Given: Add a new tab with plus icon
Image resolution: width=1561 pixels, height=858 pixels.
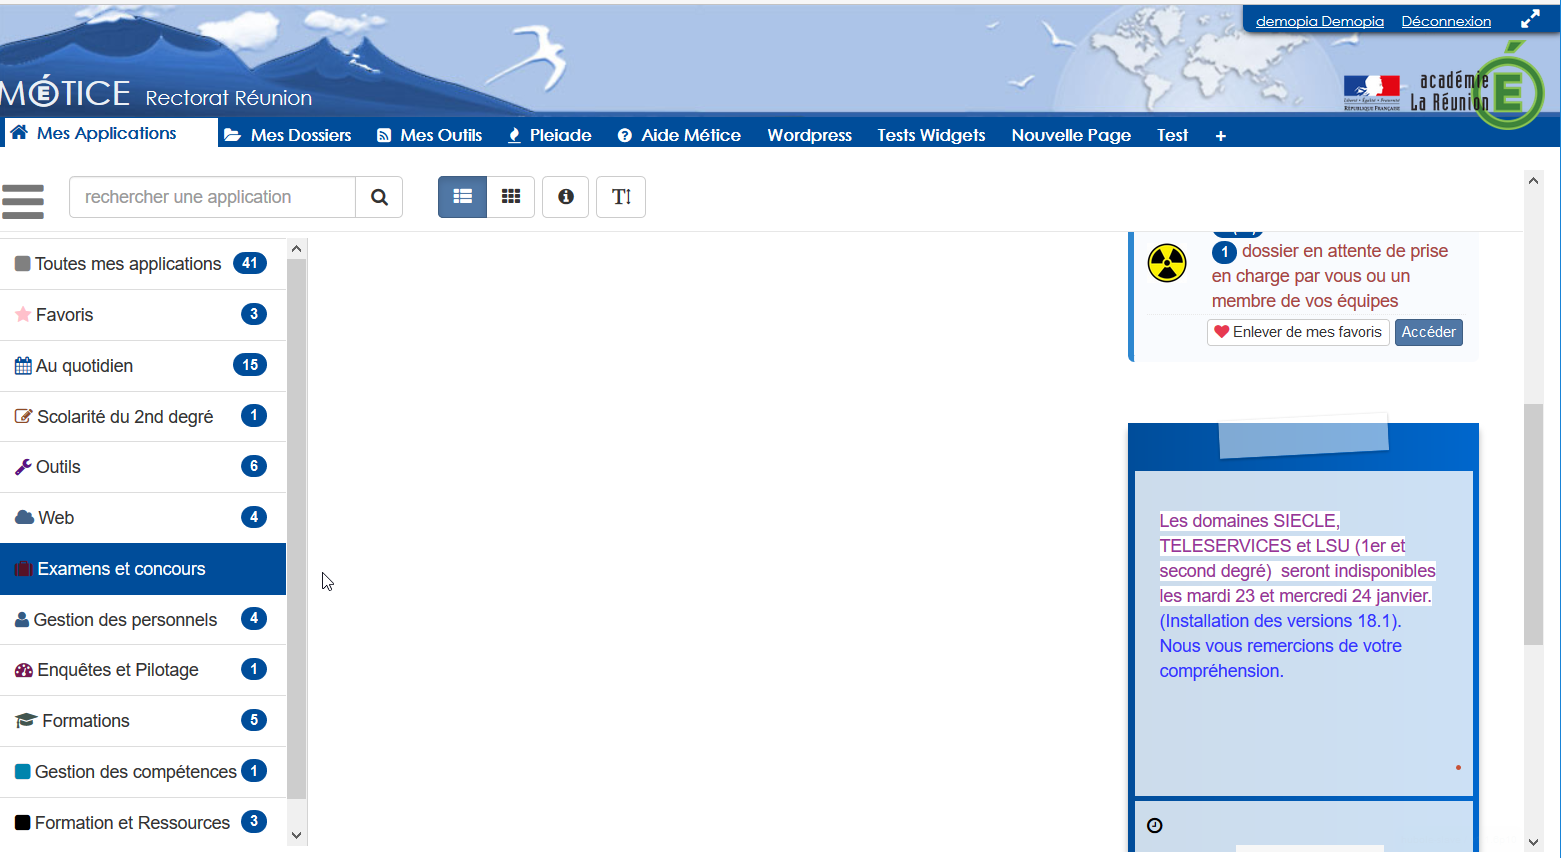Looking at the screenshot, I should [1220, 136].
